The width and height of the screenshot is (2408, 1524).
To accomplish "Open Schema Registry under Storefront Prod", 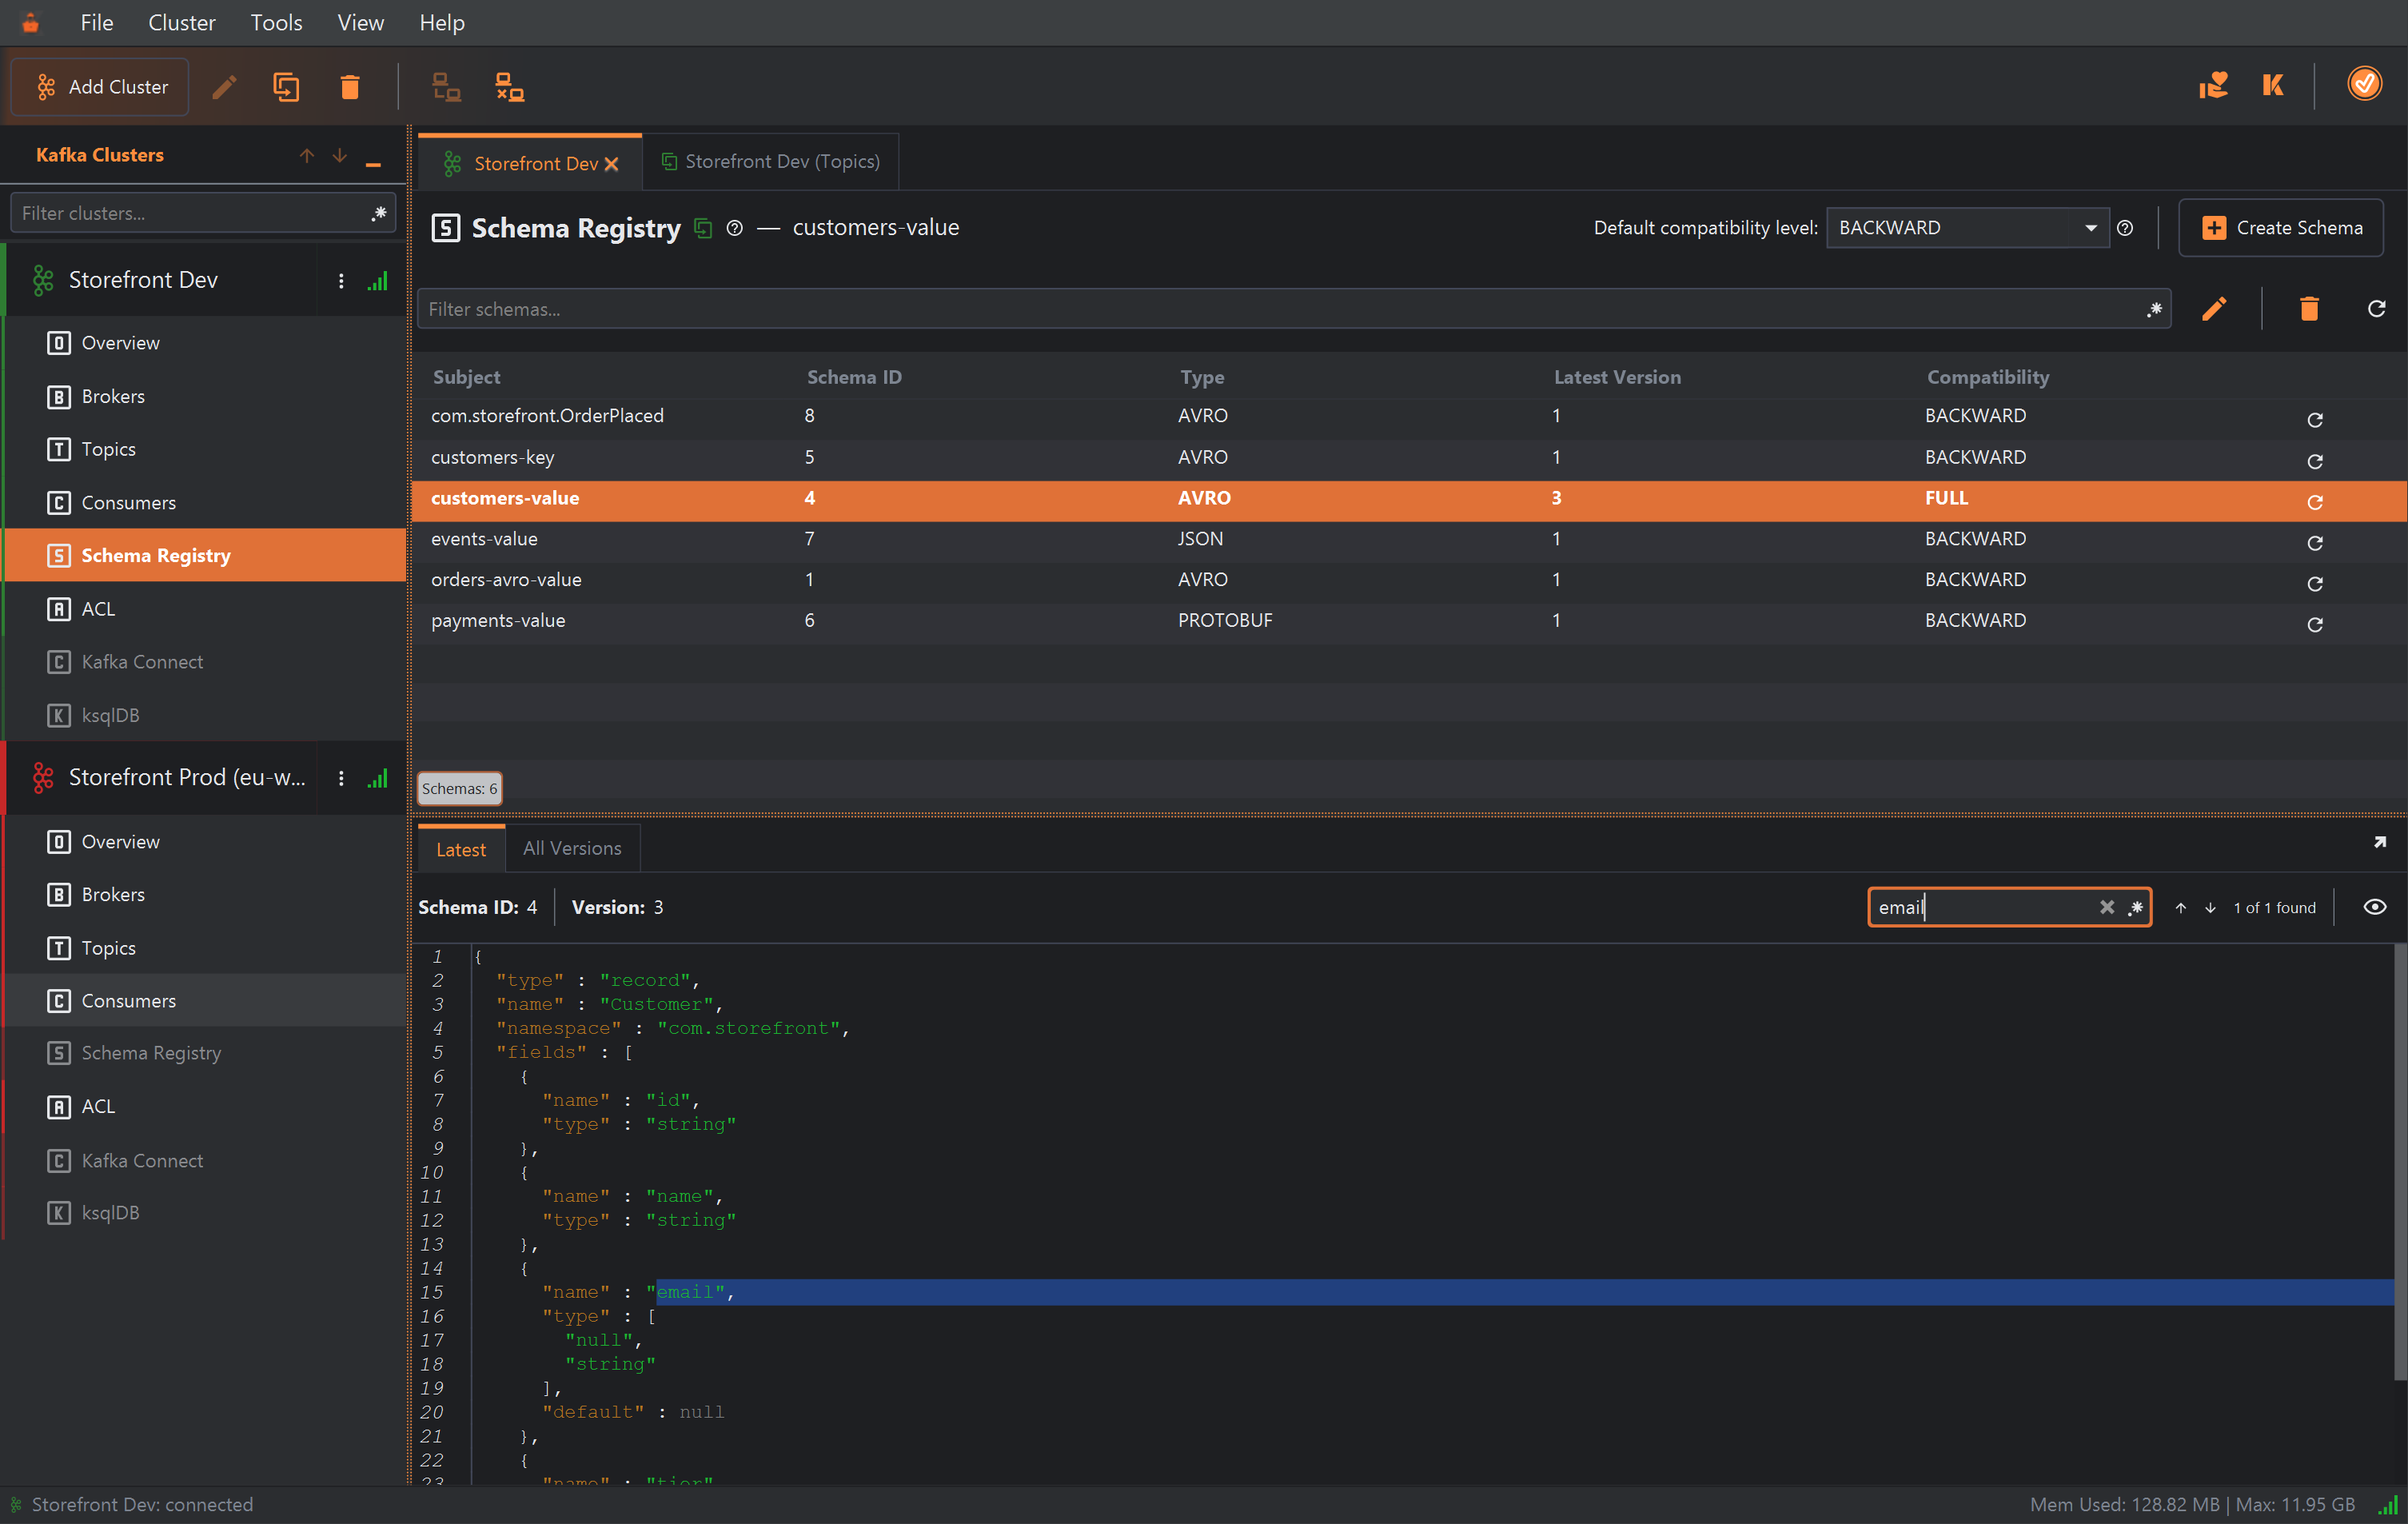I will [205, 1053].
